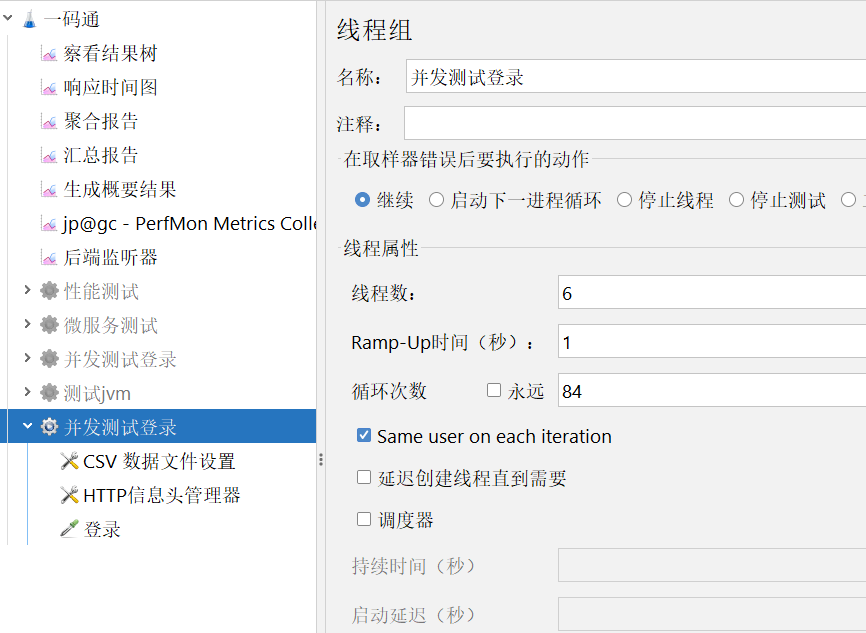
Task: Select 响应时间图 in the tree
Action: coord(110,88)
